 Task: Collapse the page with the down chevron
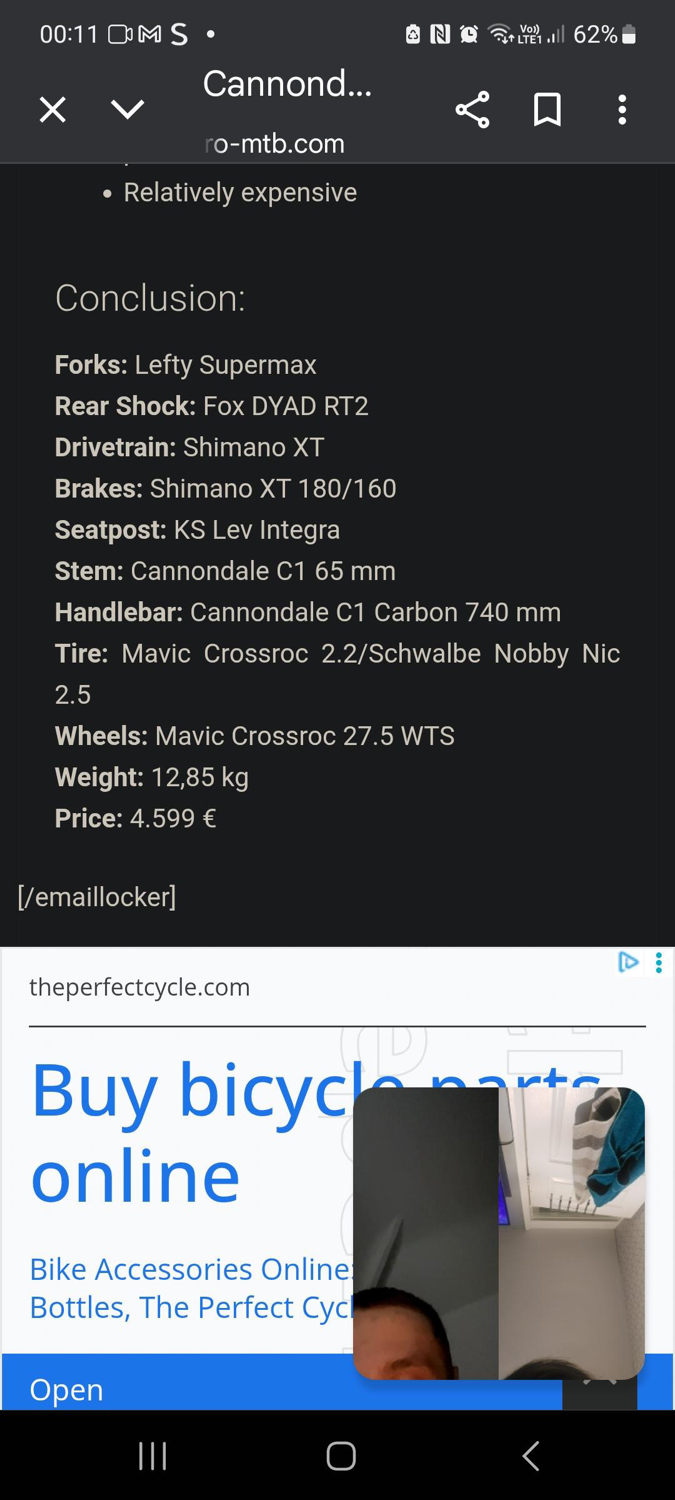[x=127, y=110]
